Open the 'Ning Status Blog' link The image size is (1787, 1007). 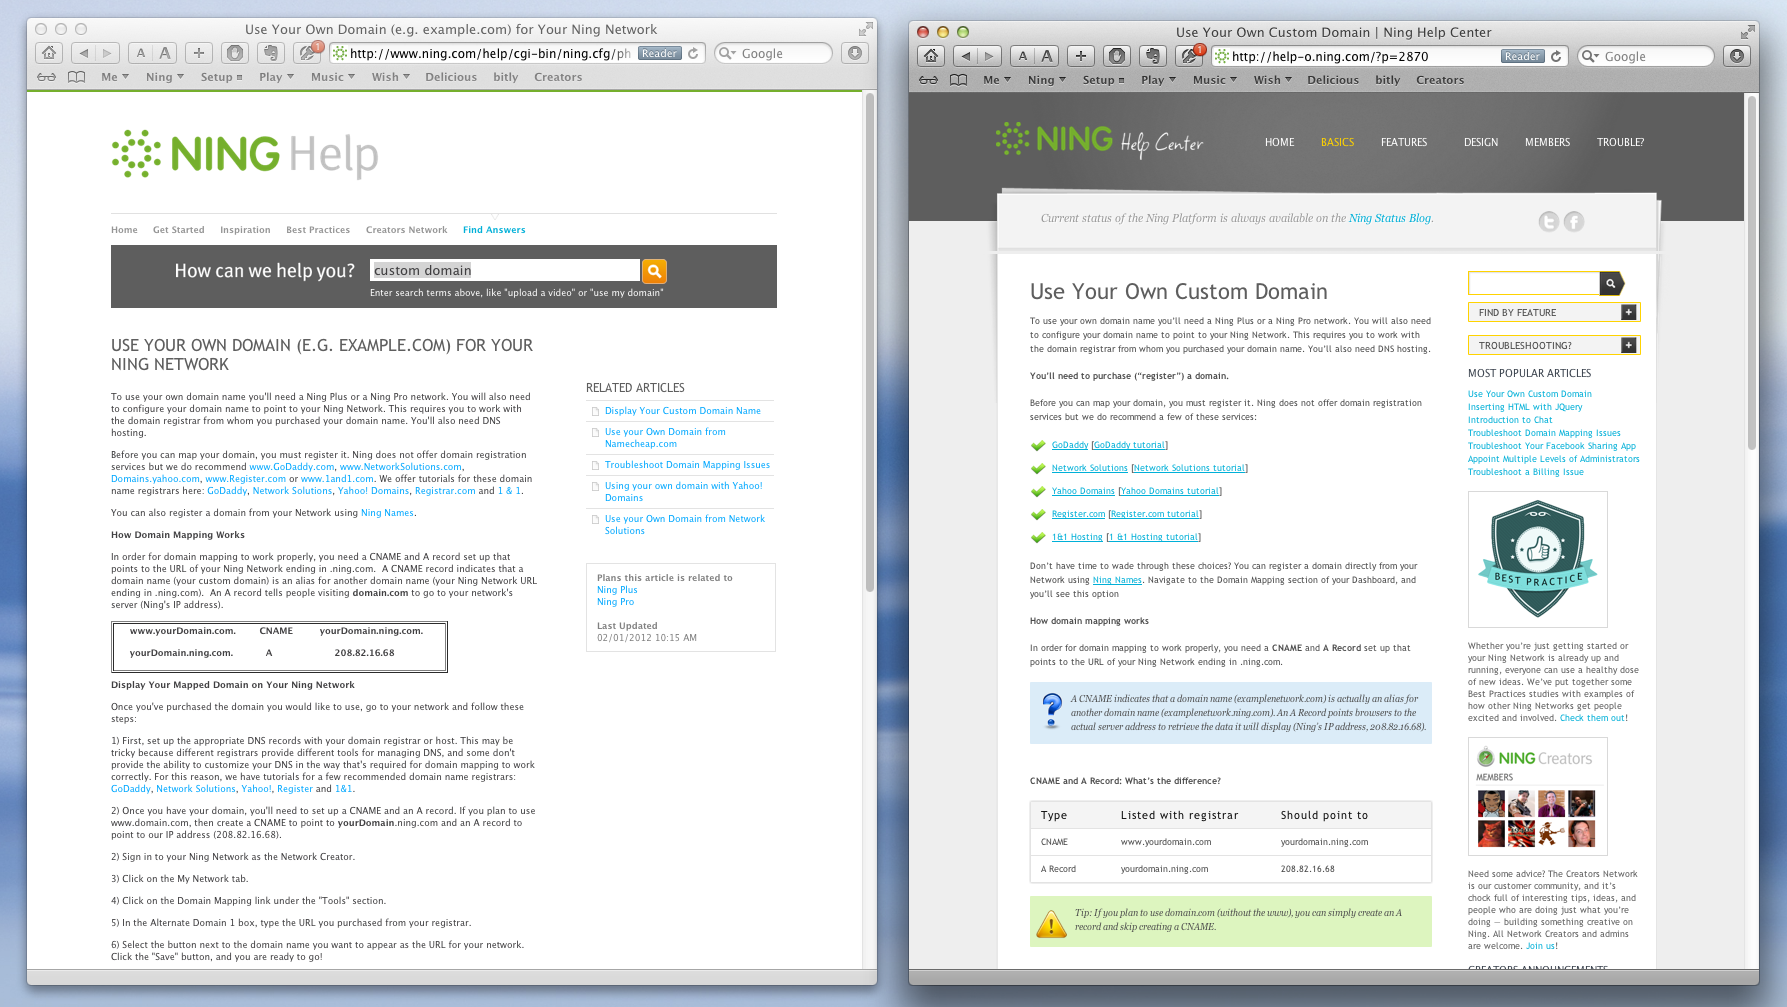[x=1390, y=218]
